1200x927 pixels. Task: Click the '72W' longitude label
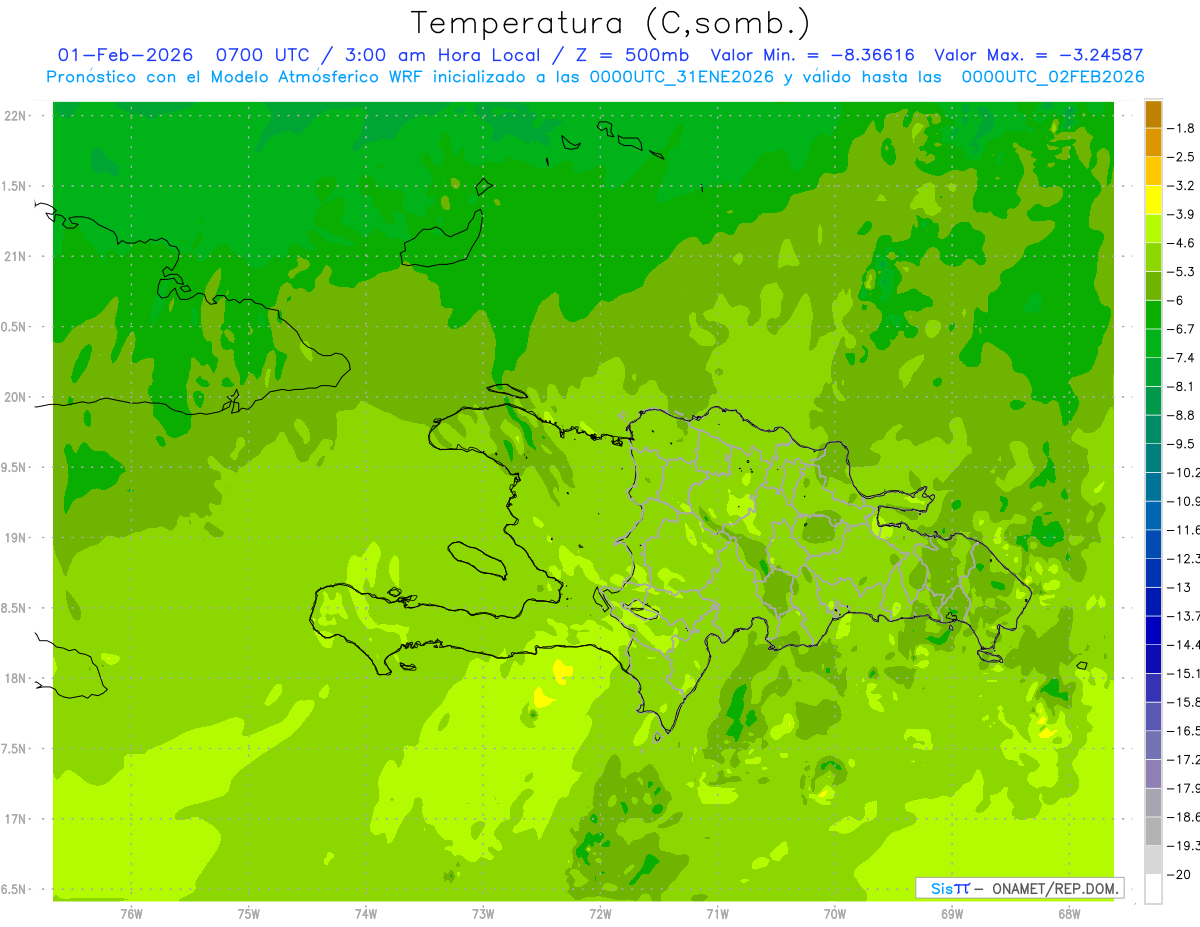[600, 914]
